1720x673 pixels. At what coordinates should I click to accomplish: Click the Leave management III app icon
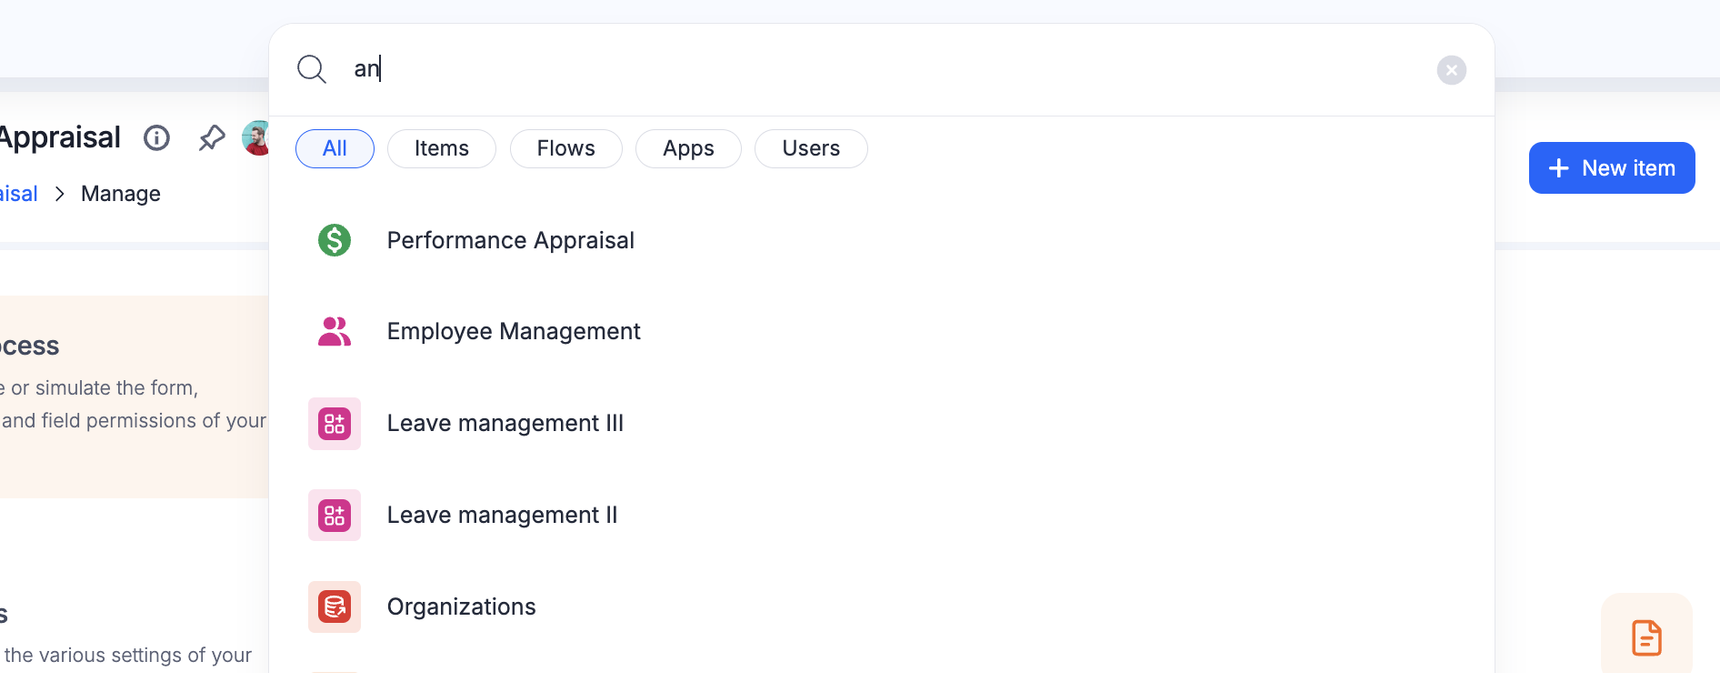click(x=334, y=423)
